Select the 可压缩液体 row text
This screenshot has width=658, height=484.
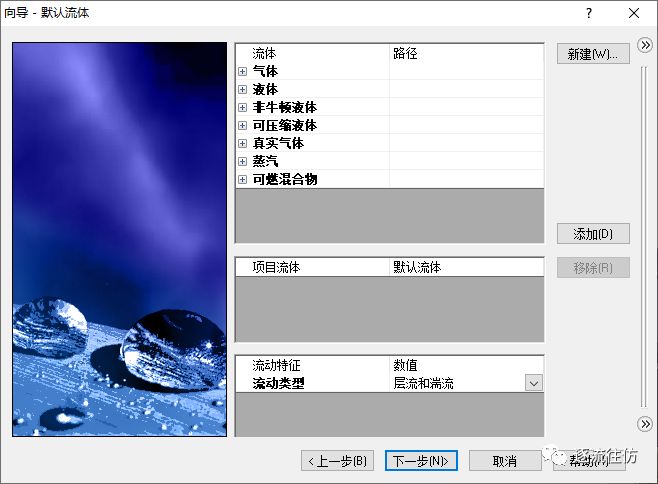(285, 126)
